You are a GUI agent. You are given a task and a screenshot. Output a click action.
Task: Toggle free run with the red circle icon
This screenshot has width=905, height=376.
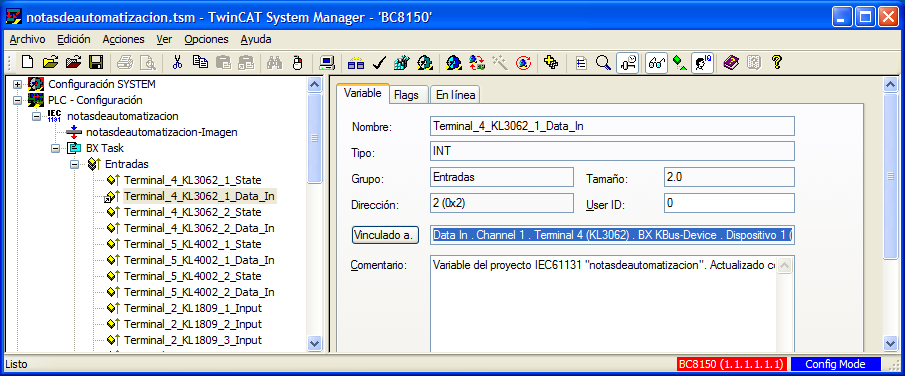[523, 62]
